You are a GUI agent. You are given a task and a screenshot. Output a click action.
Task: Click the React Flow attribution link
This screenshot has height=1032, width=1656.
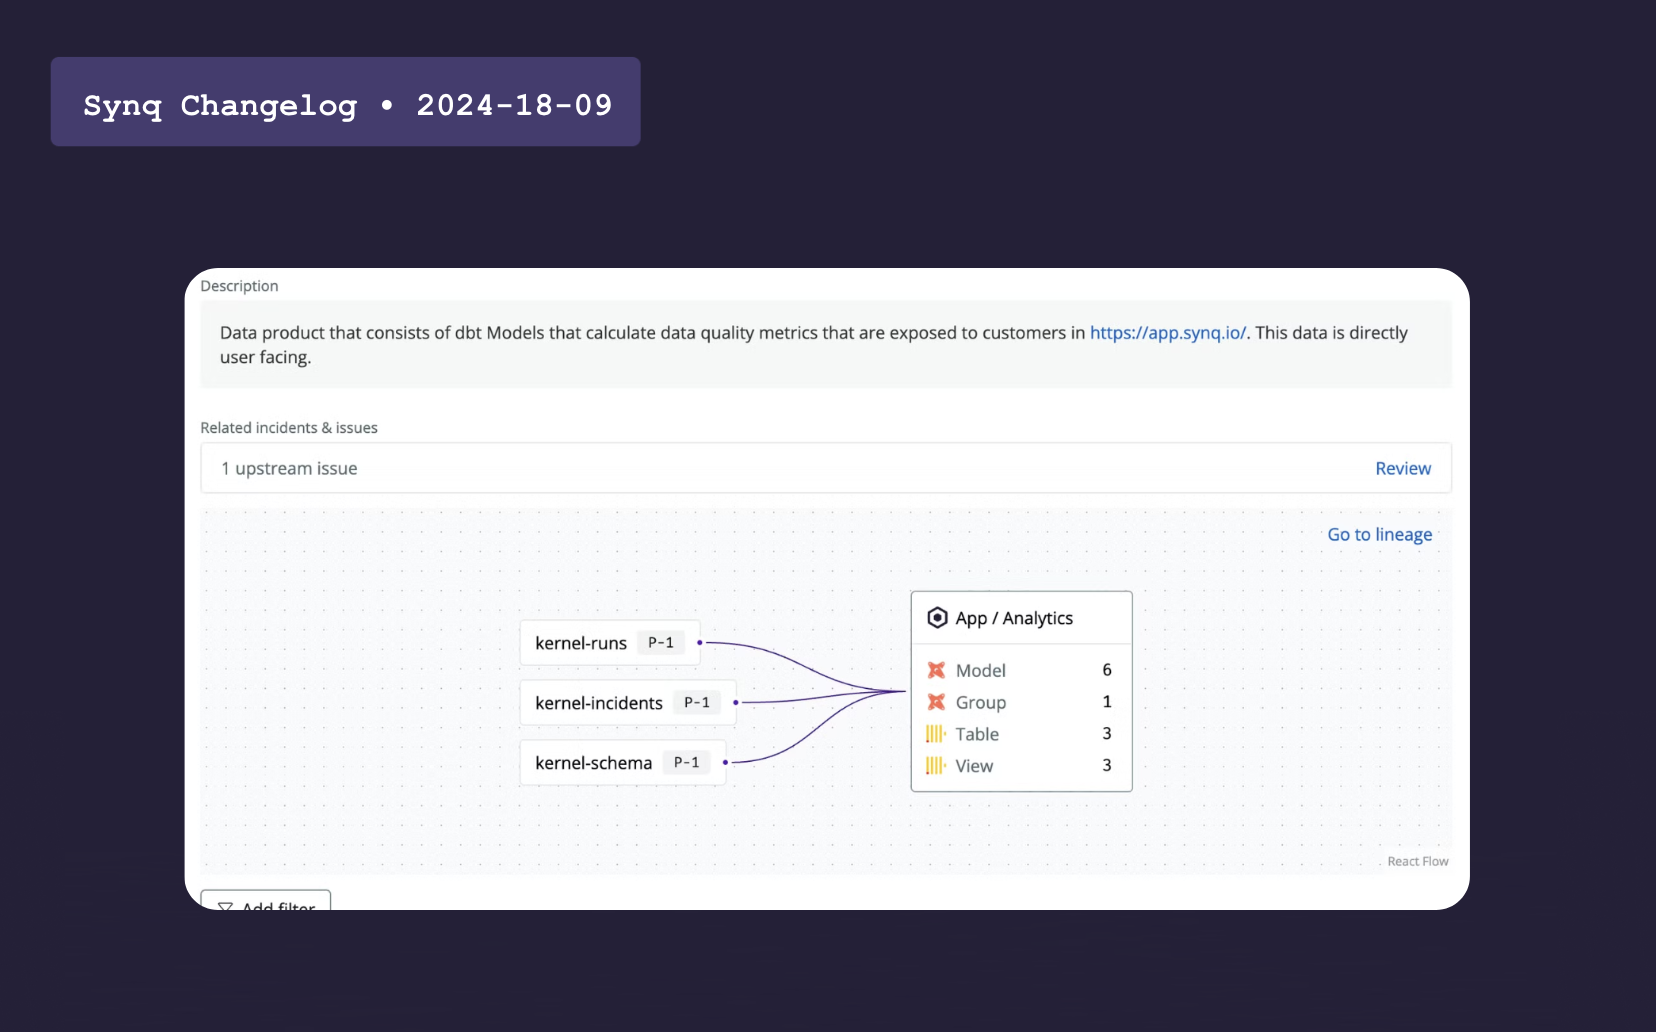1418,861
